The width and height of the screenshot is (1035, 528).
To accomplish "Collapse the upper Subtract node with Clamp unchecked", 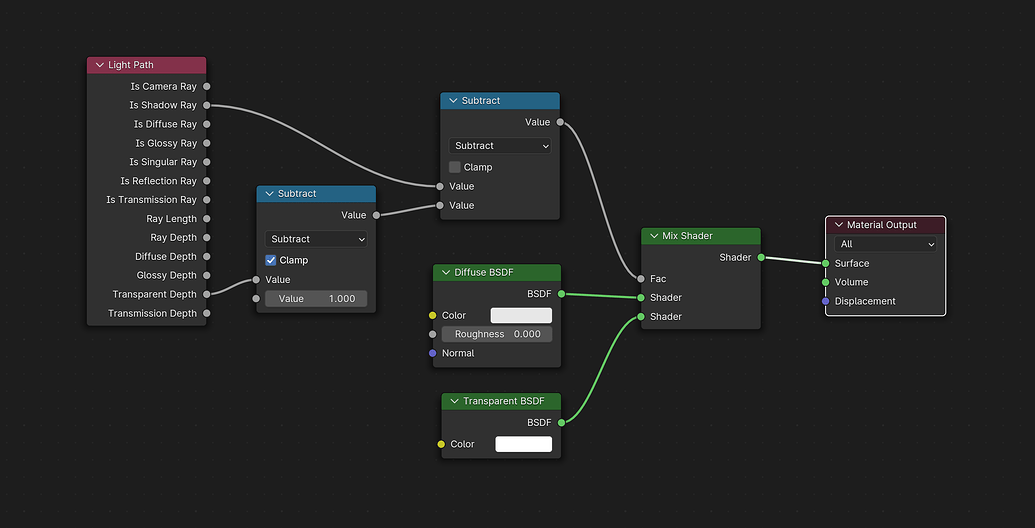I will tap(453, 100).
